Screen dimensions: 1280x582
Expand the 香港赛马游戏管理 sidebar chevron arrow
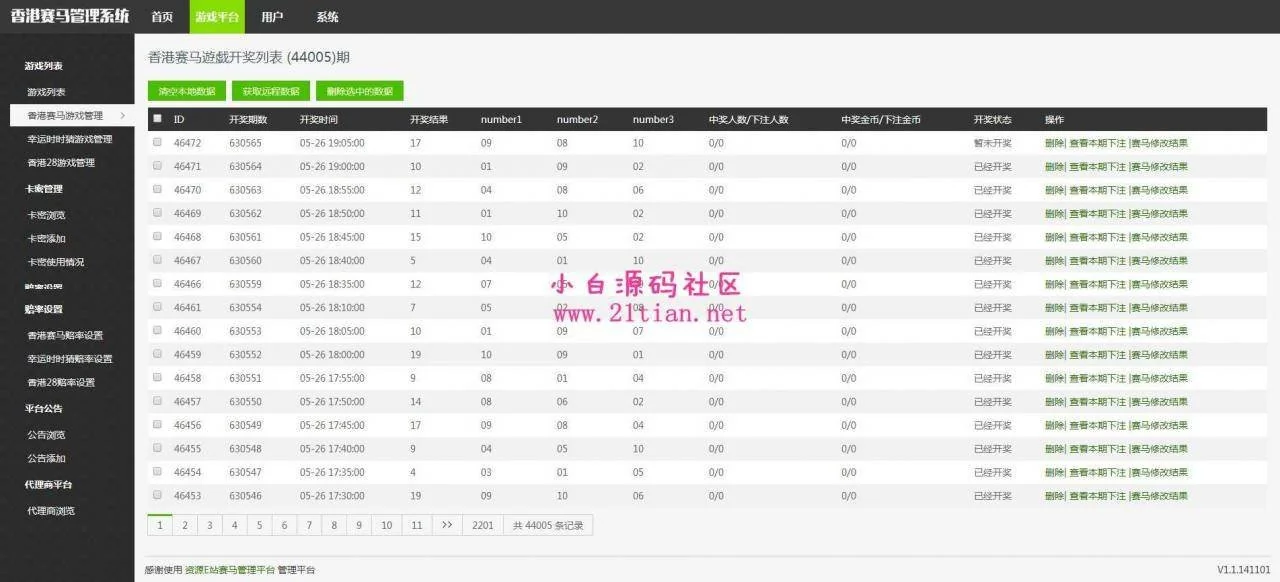tap(122, 116)
